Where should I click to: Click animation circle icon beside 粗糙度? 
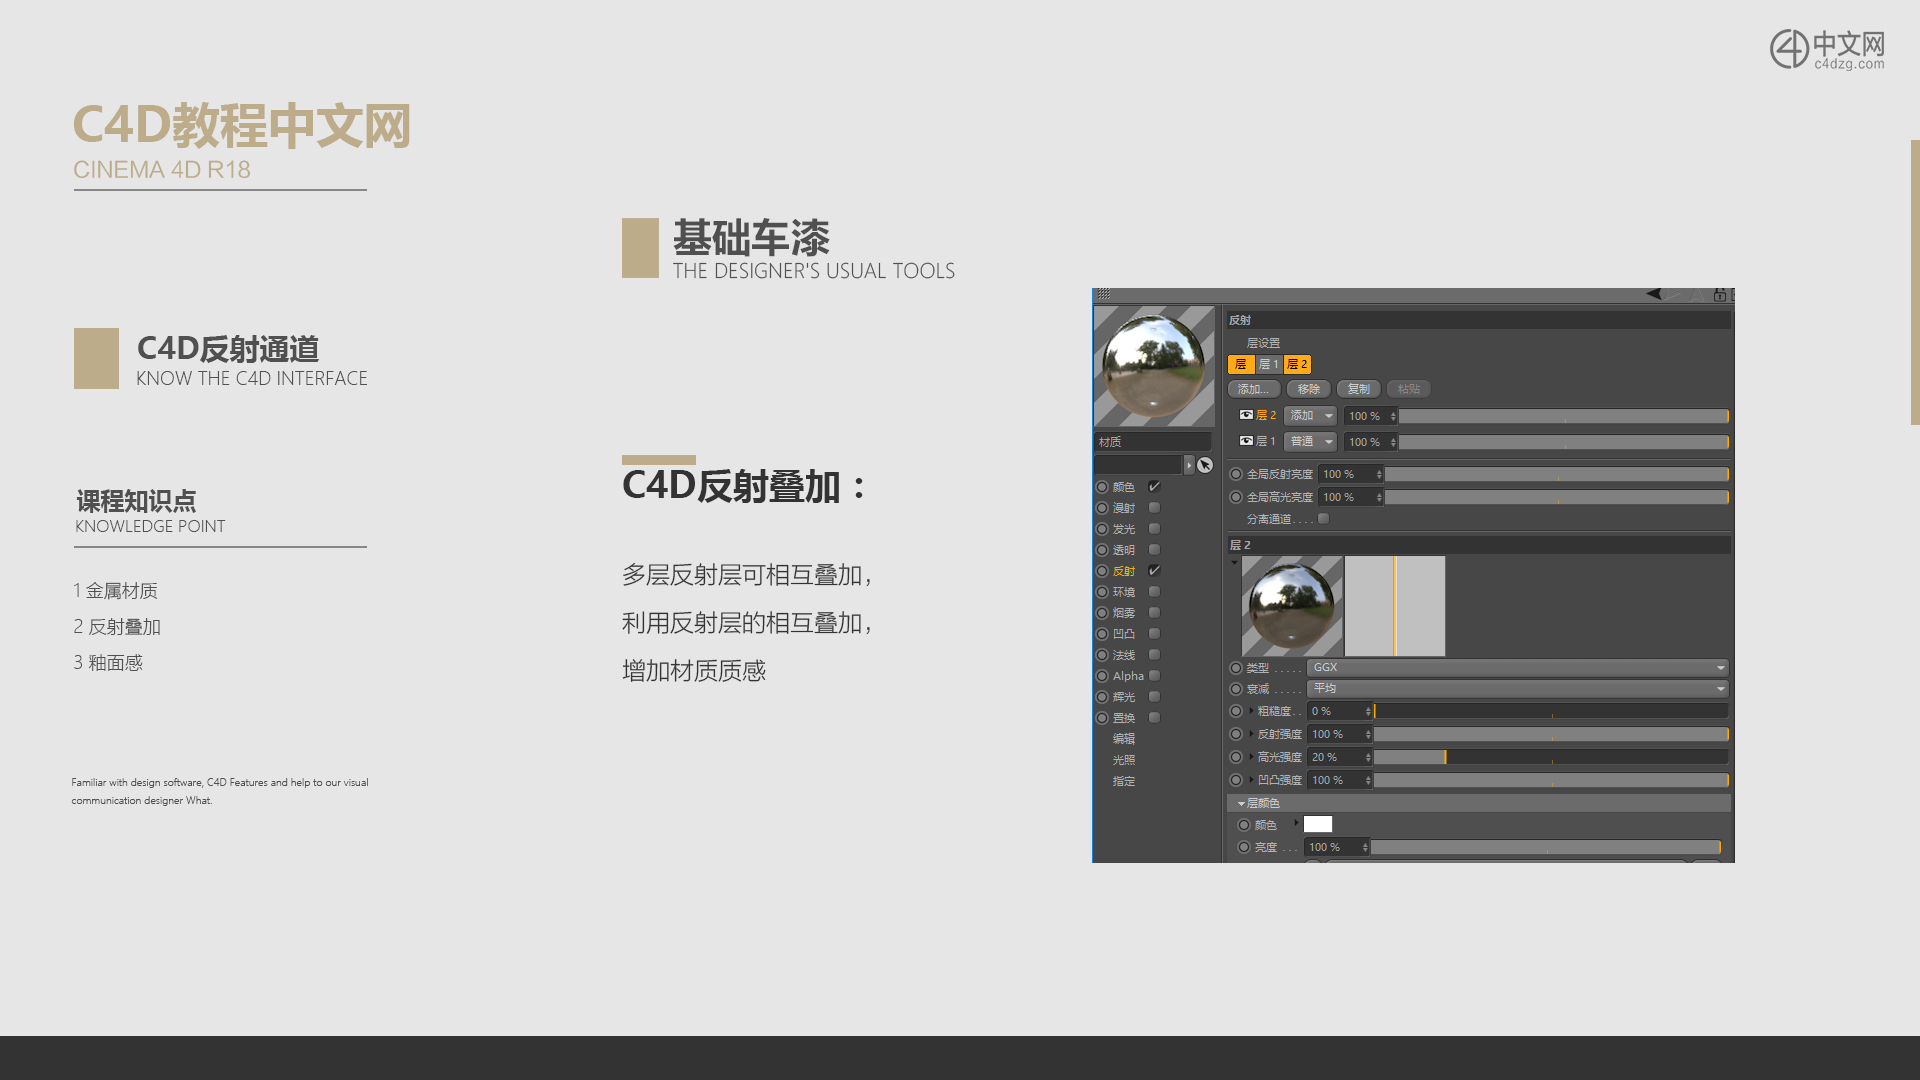coord(1236,711)
